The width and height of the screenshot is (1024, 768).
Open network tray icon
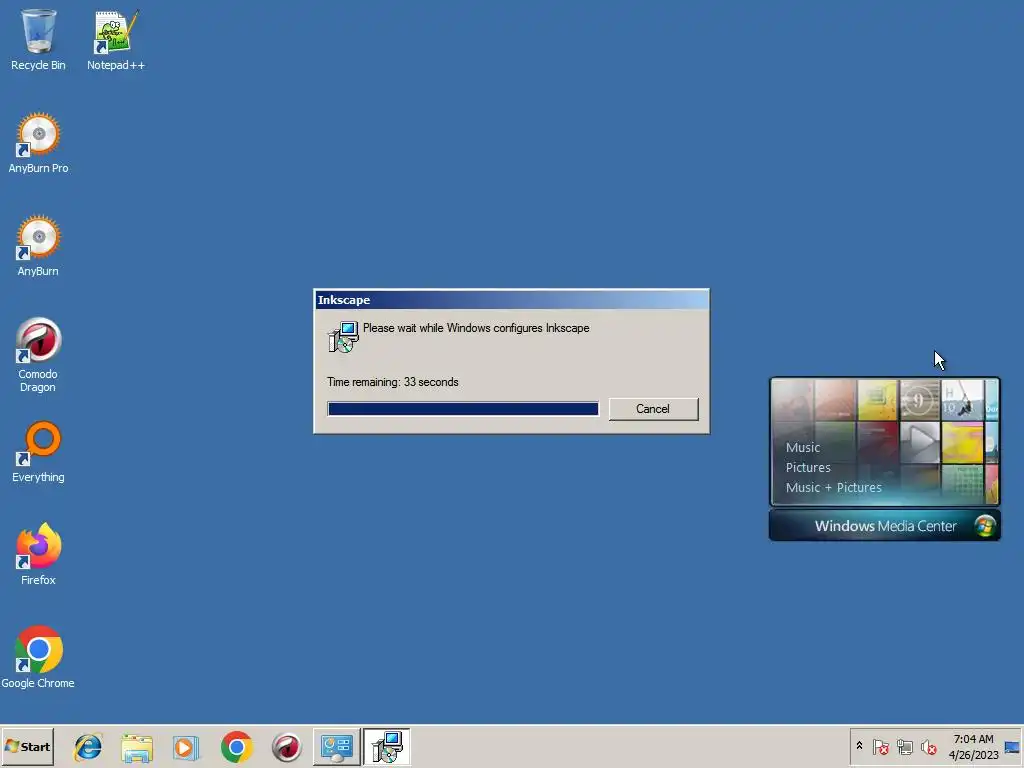coord(904,746)
